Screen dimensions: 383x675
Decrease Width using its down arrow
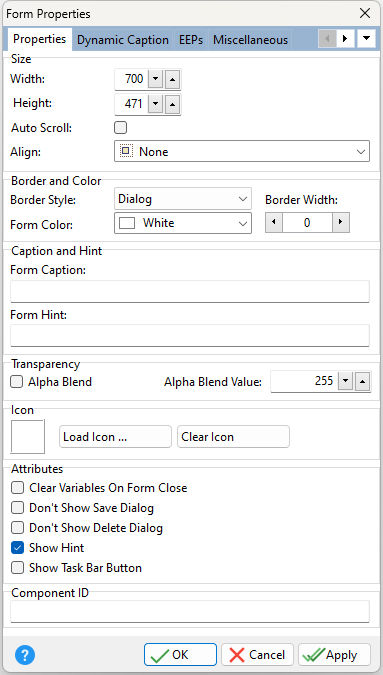pos(155,80)
